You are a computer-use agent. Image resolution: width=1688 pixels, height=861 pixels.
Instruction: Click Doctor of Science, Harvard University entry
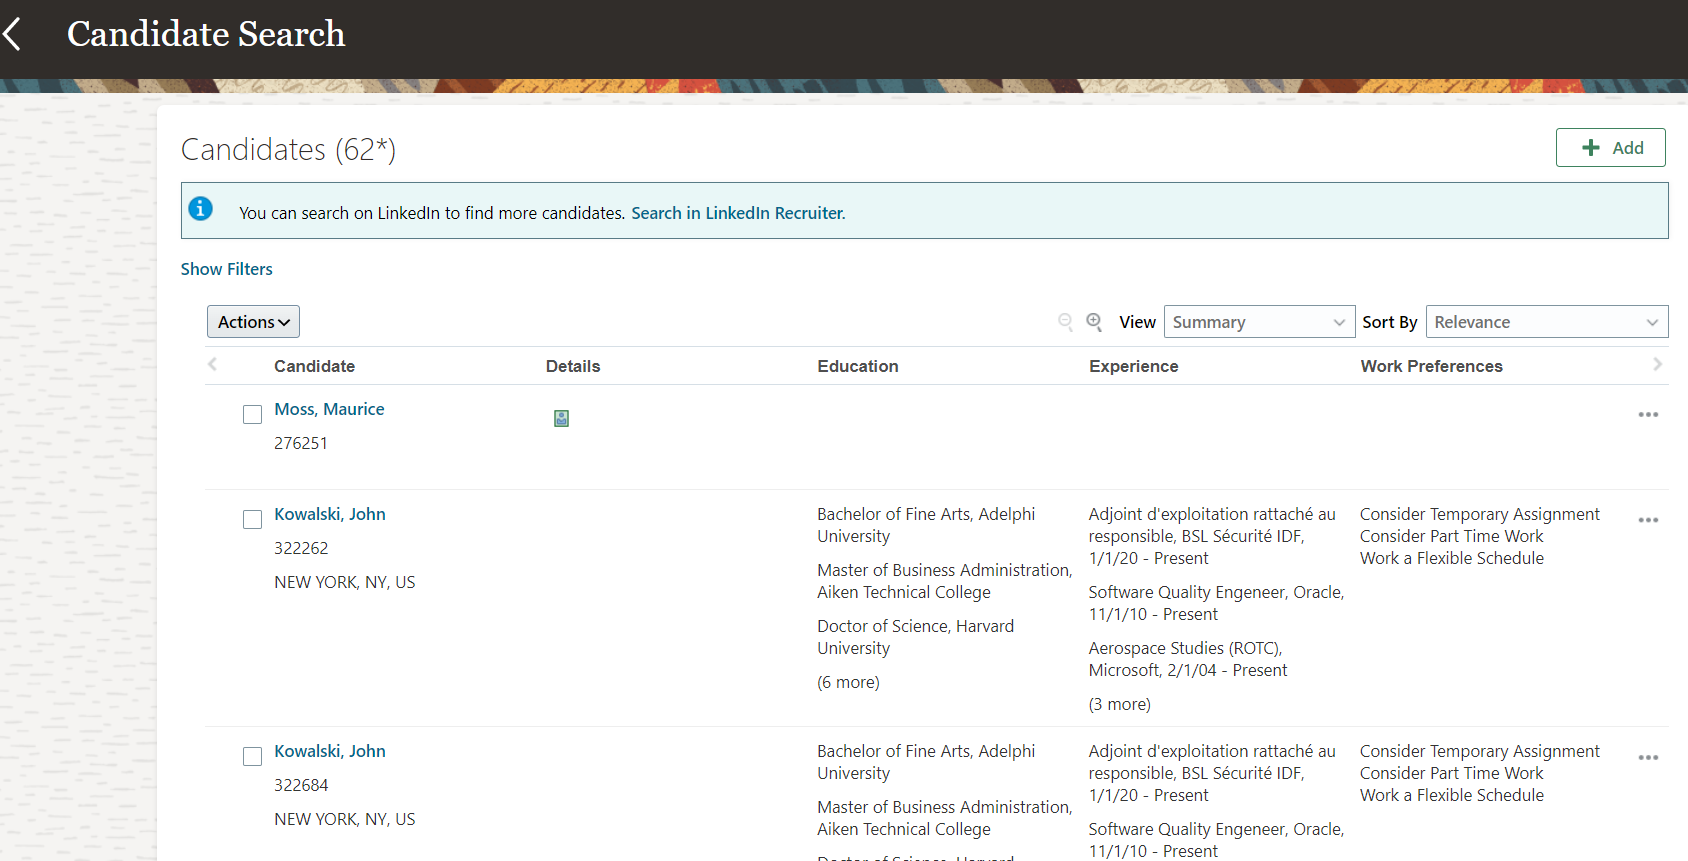[x=915, y=637]
